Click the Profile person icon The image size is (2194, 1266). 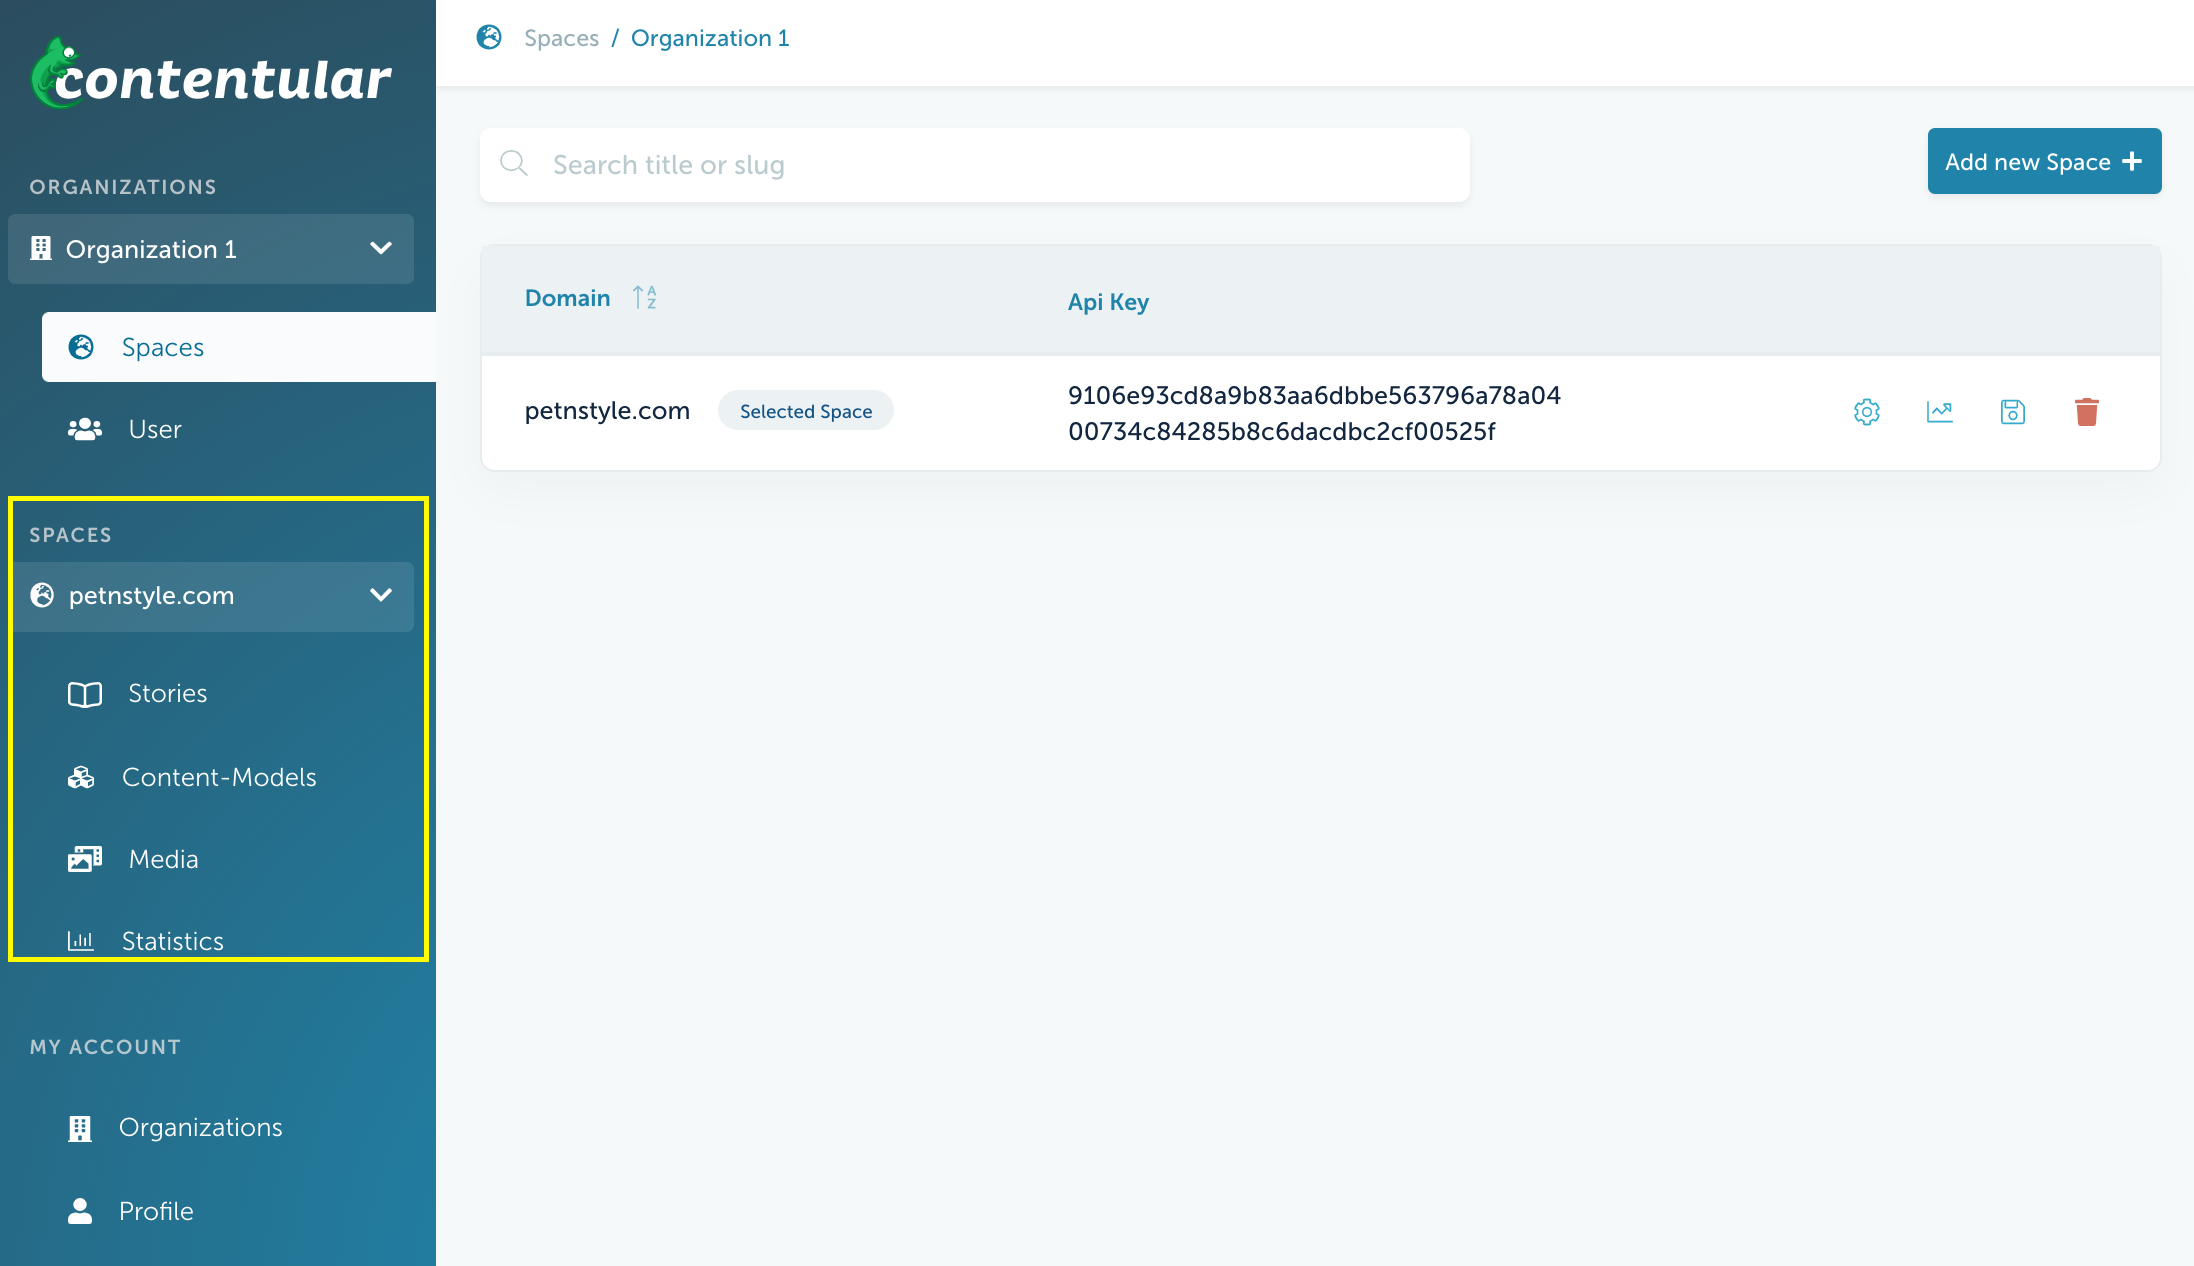tap(79, 1211)
